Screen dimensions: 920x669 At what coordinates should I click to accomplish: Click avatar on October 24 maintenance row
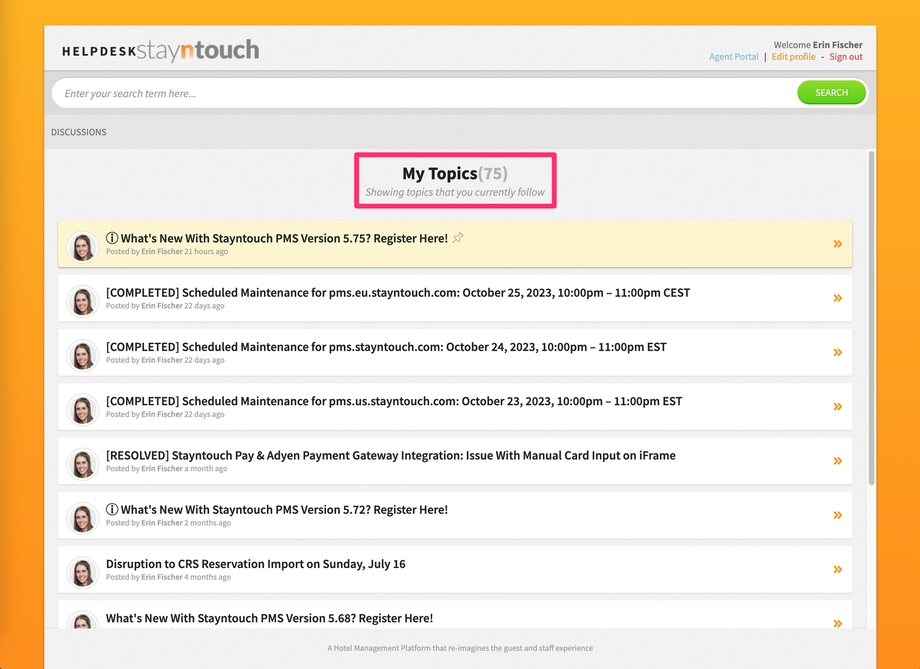tap(83, 356)
